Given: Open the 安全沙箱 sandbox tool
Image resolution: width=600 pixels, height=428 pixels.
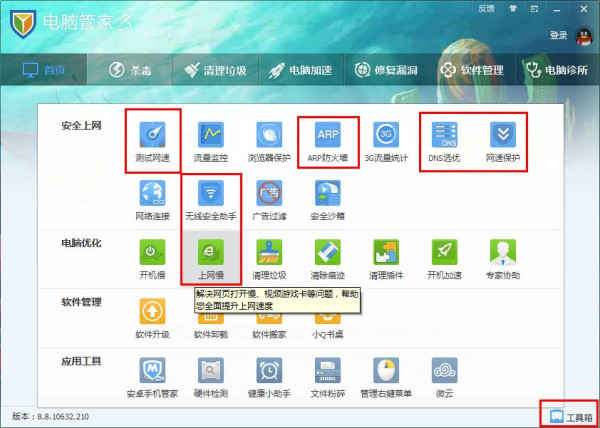Looking at the screenshot, I should pyautogui.click(x=328, y=200).
